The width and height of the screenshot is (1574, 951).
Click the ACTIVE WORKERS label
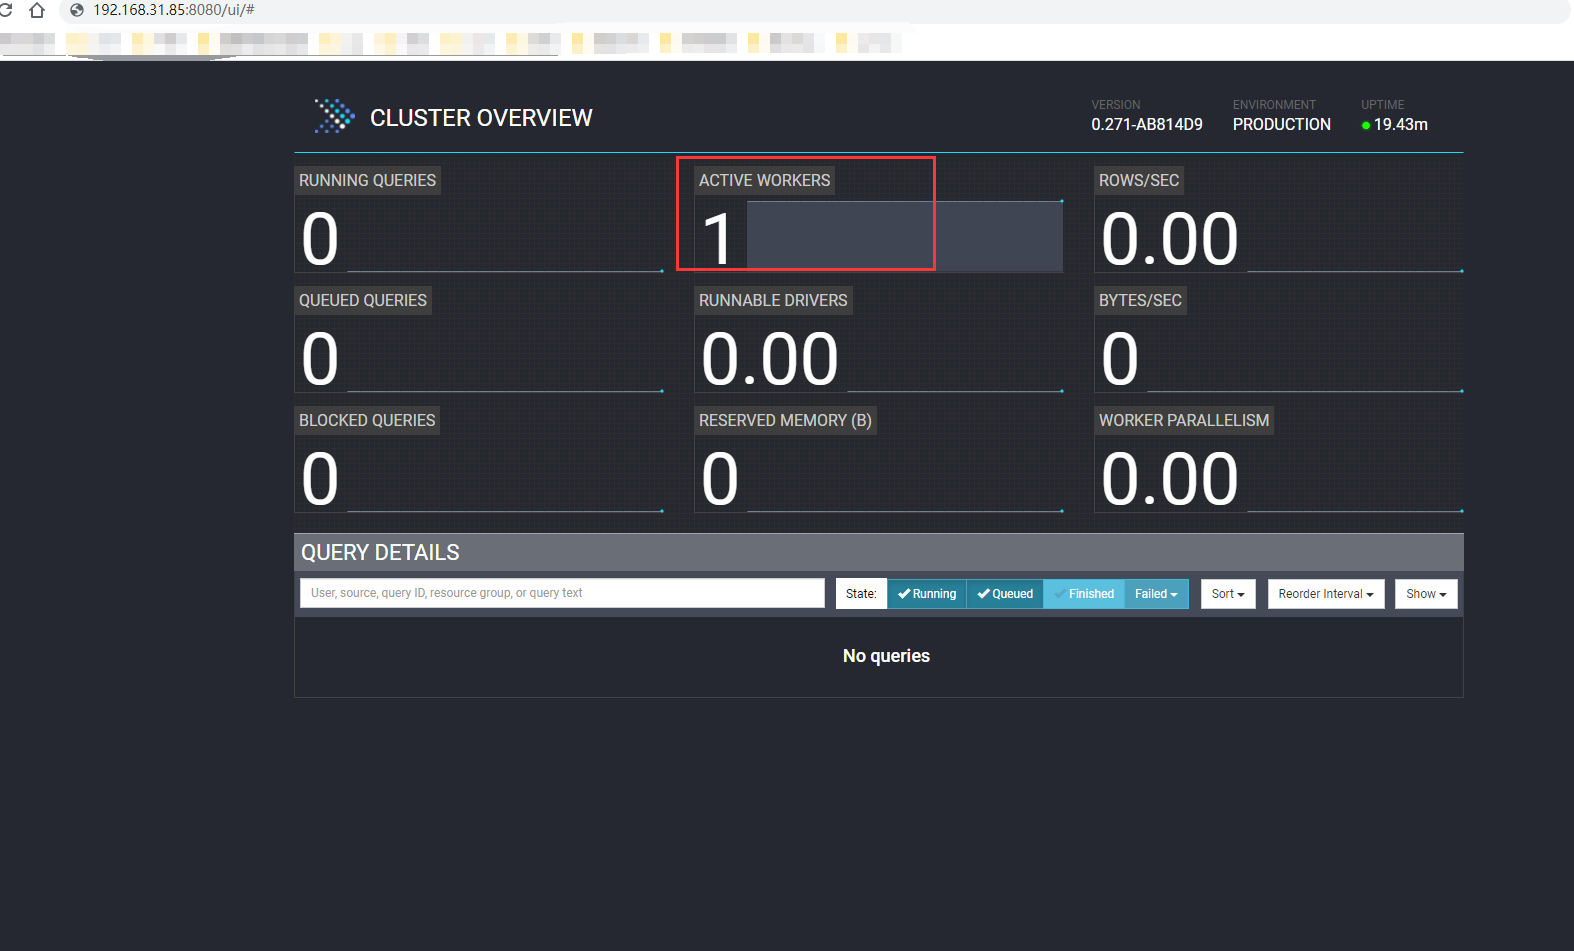[764, 181]
